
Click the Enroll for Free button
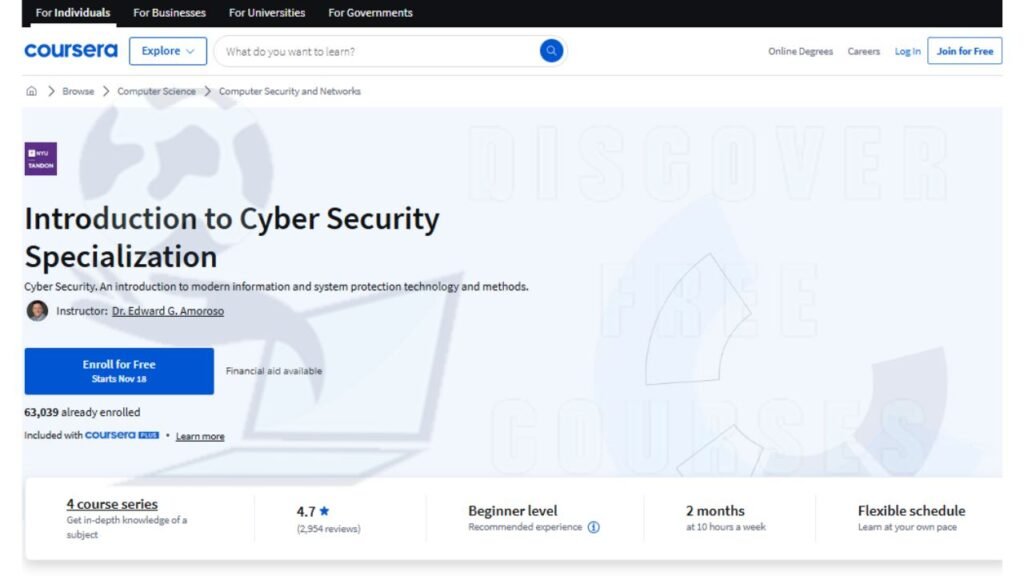tap(119, 371)
